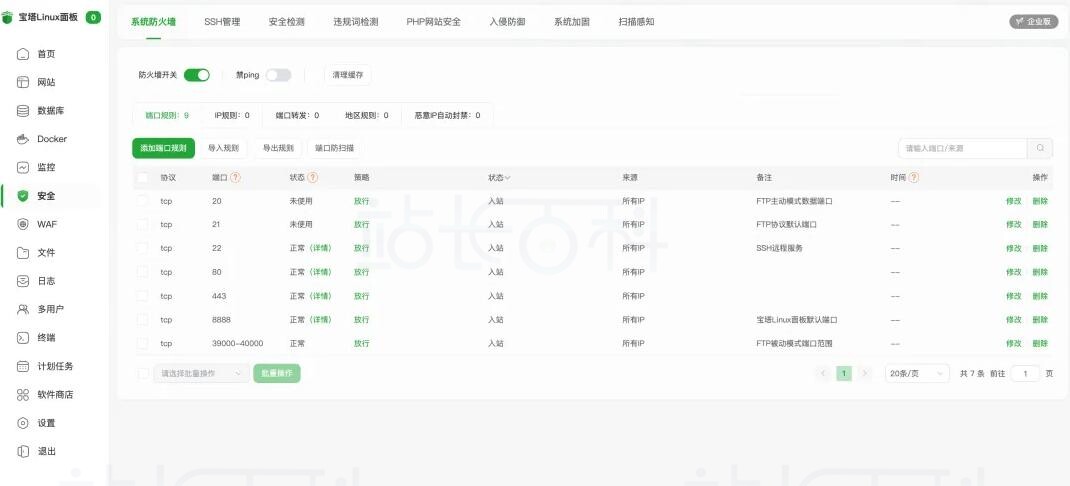
Task: Switch to the 扫描感知 tab
Action: click(x=637, y=22)
